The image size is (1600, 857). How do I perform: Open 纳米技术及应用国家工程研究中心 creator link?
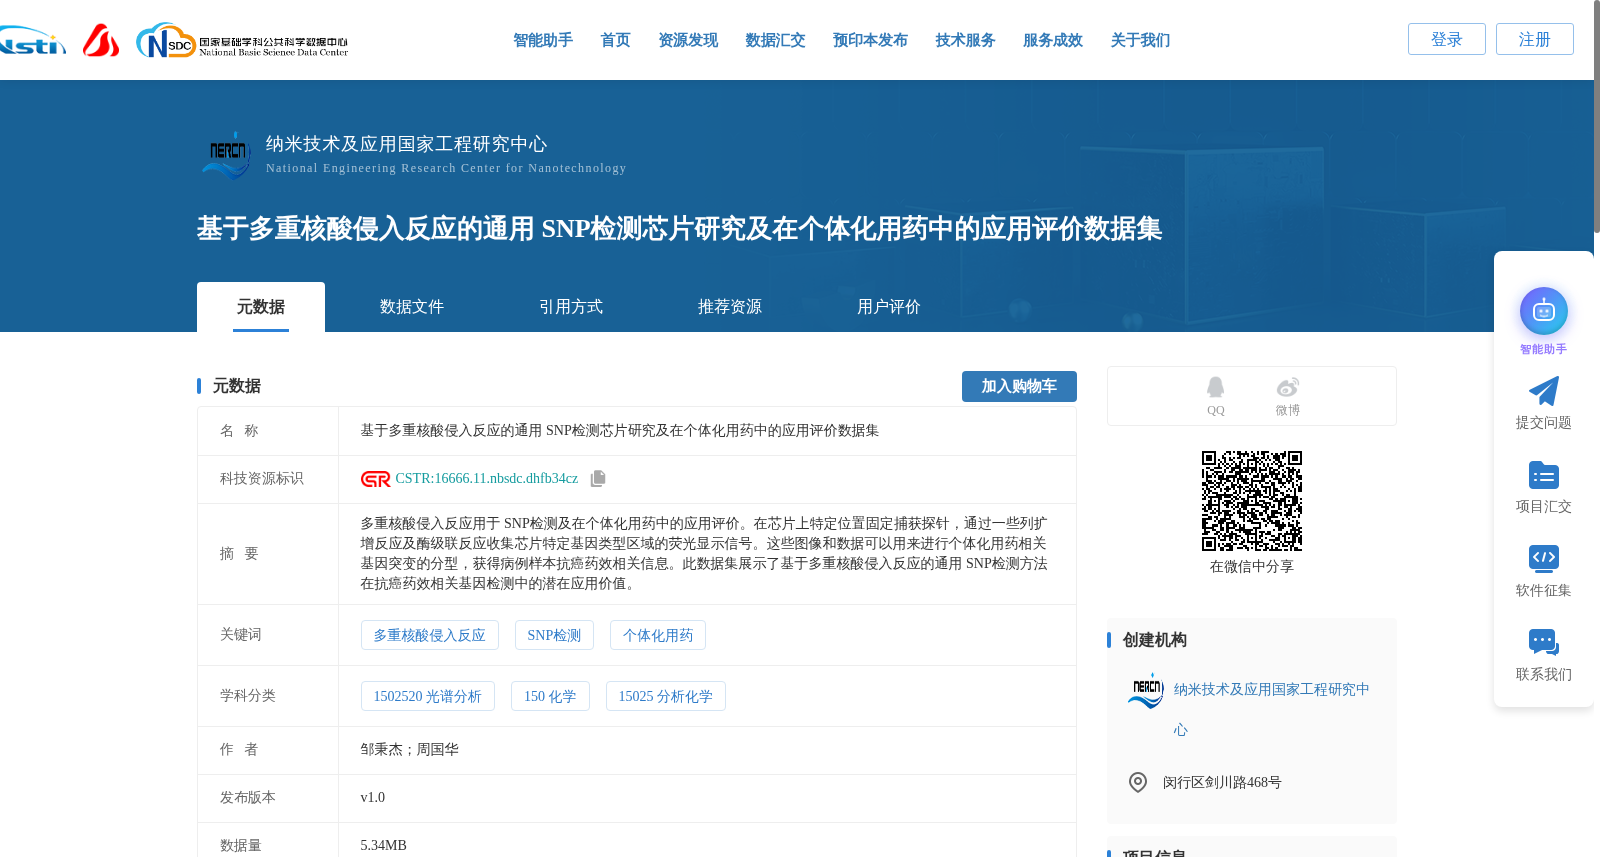[x=1272, y=709]
